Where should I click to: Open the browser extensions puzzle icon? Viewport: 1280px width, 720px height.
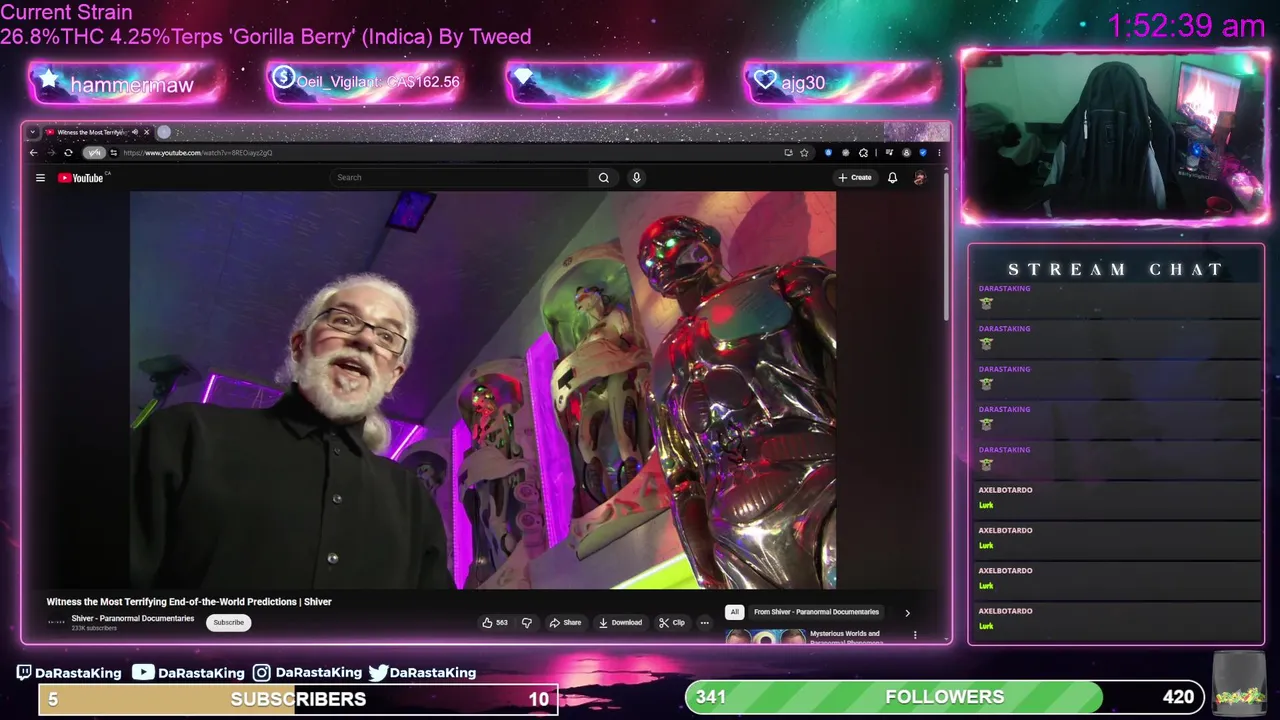click(863, 153)
